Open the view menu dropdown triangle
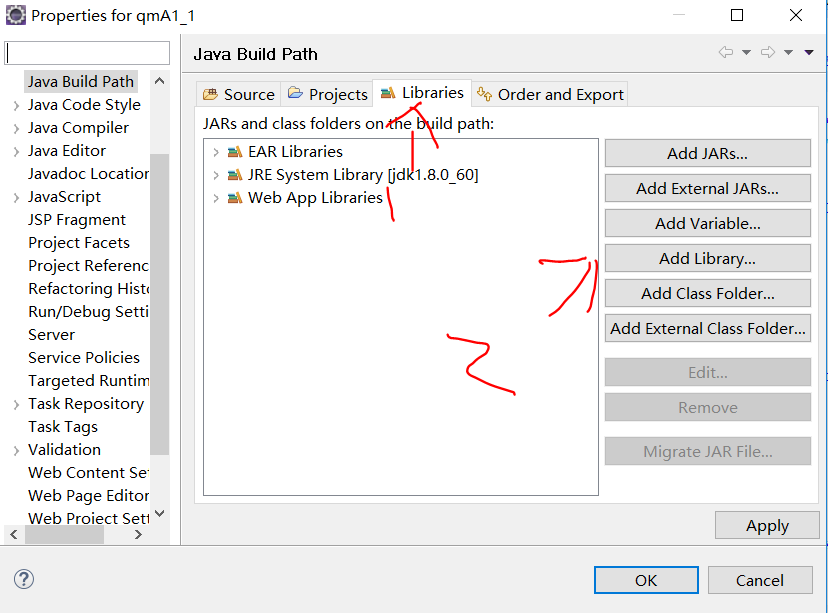Screen dimensions: 828x613 click(x=809, y=52)
